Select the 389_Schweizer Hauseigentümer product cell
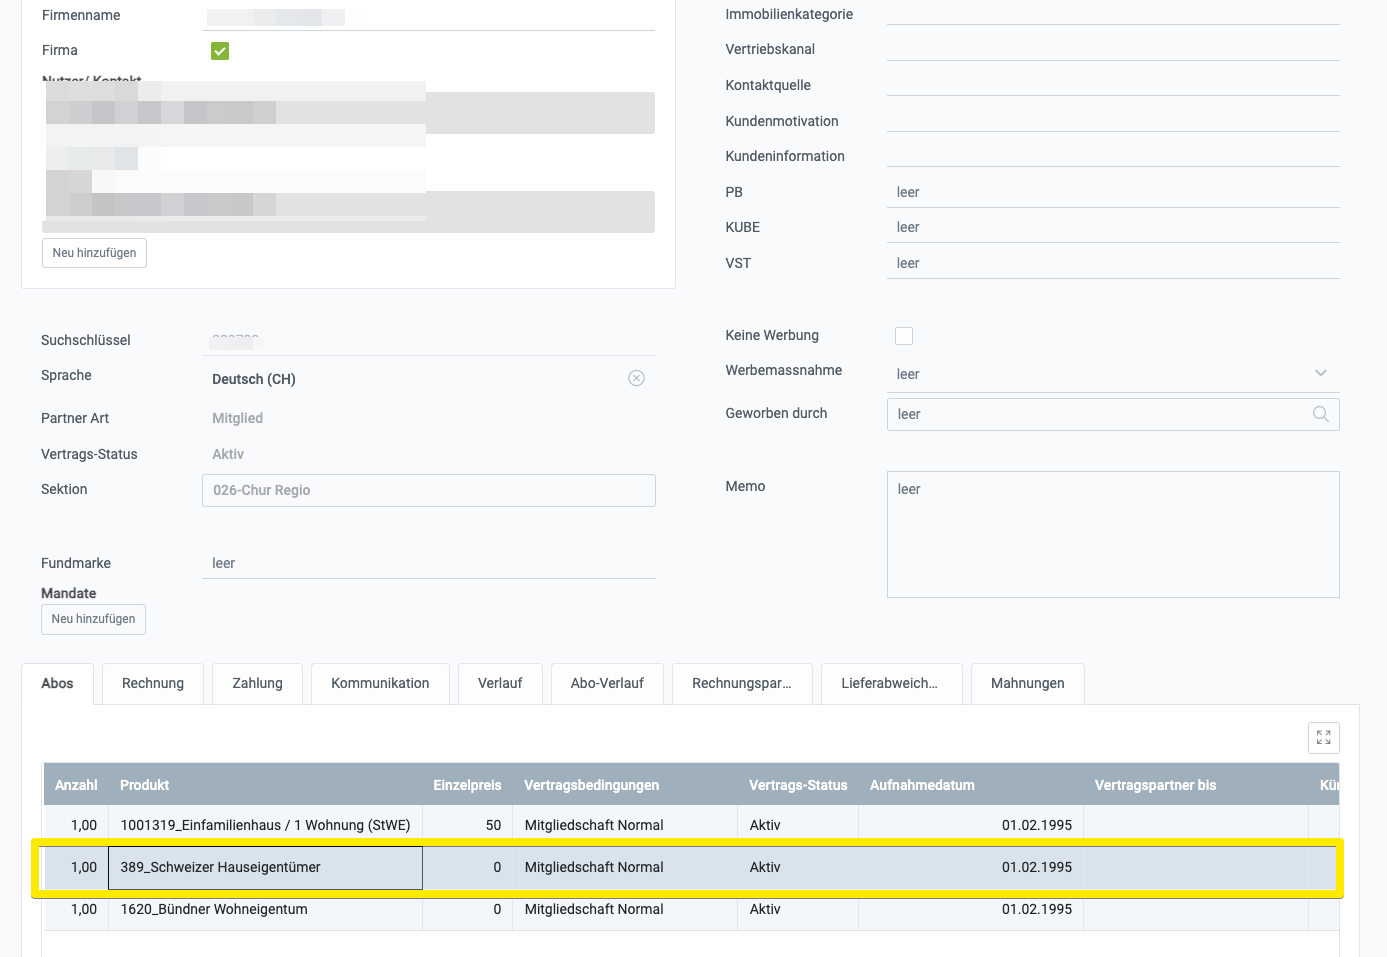This screenshot has width=1387, height=957. coord(265,867)
